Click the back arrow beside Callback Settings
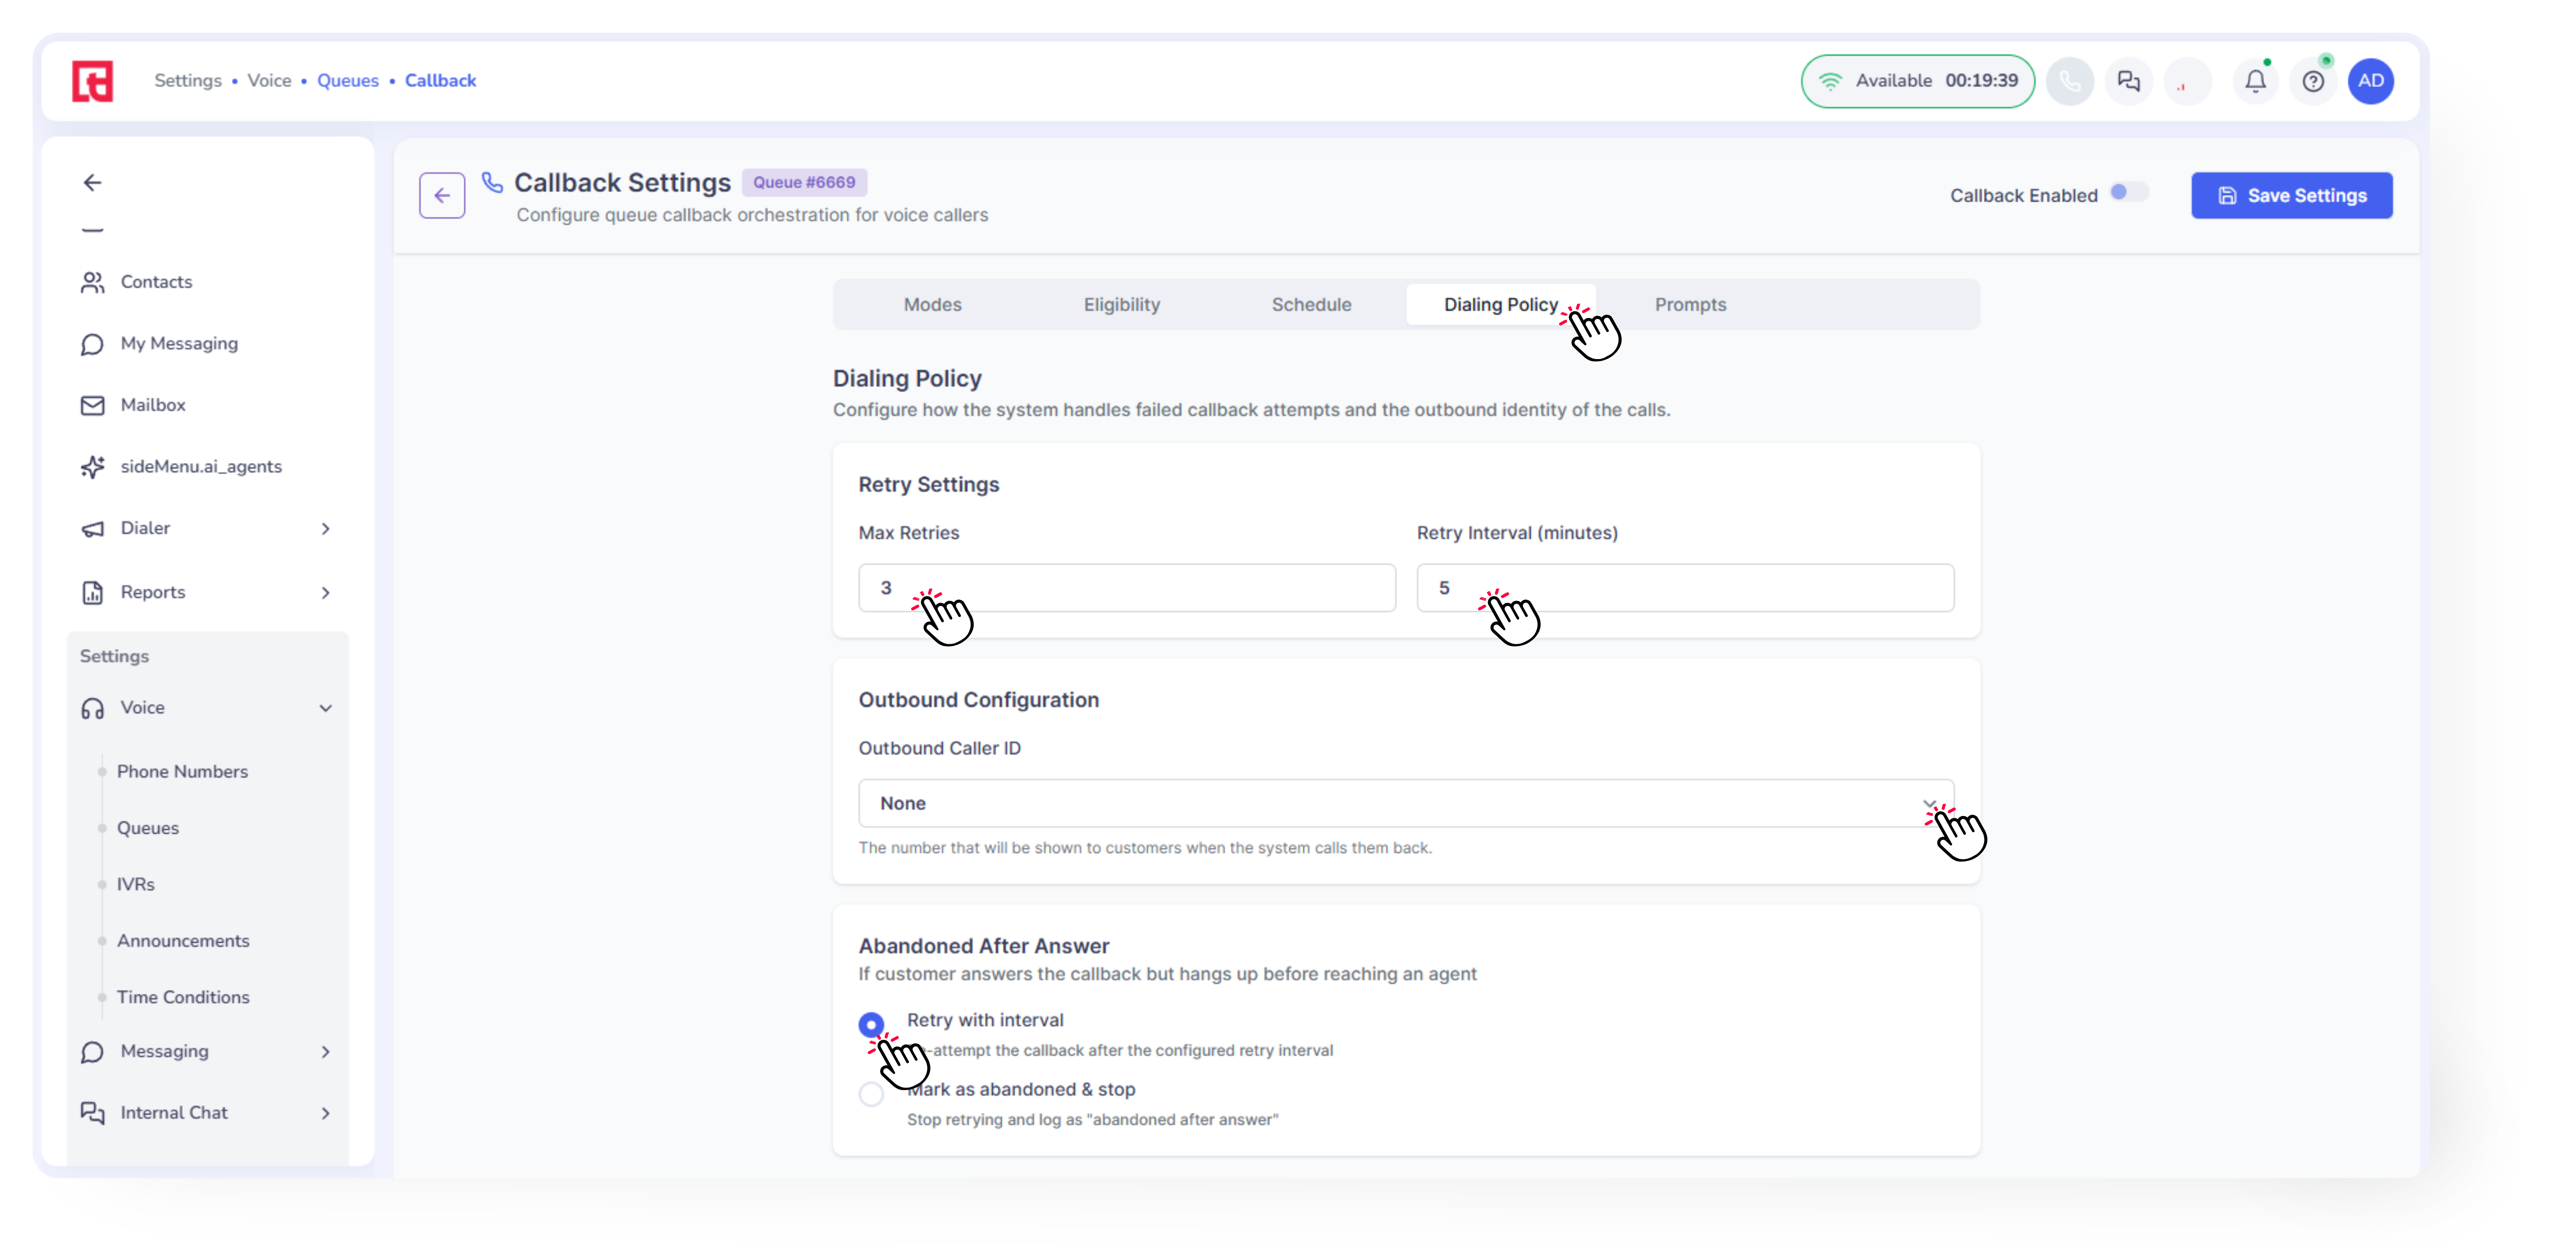This screenshot has width=2576, height=1249. [x=442, y=195]
